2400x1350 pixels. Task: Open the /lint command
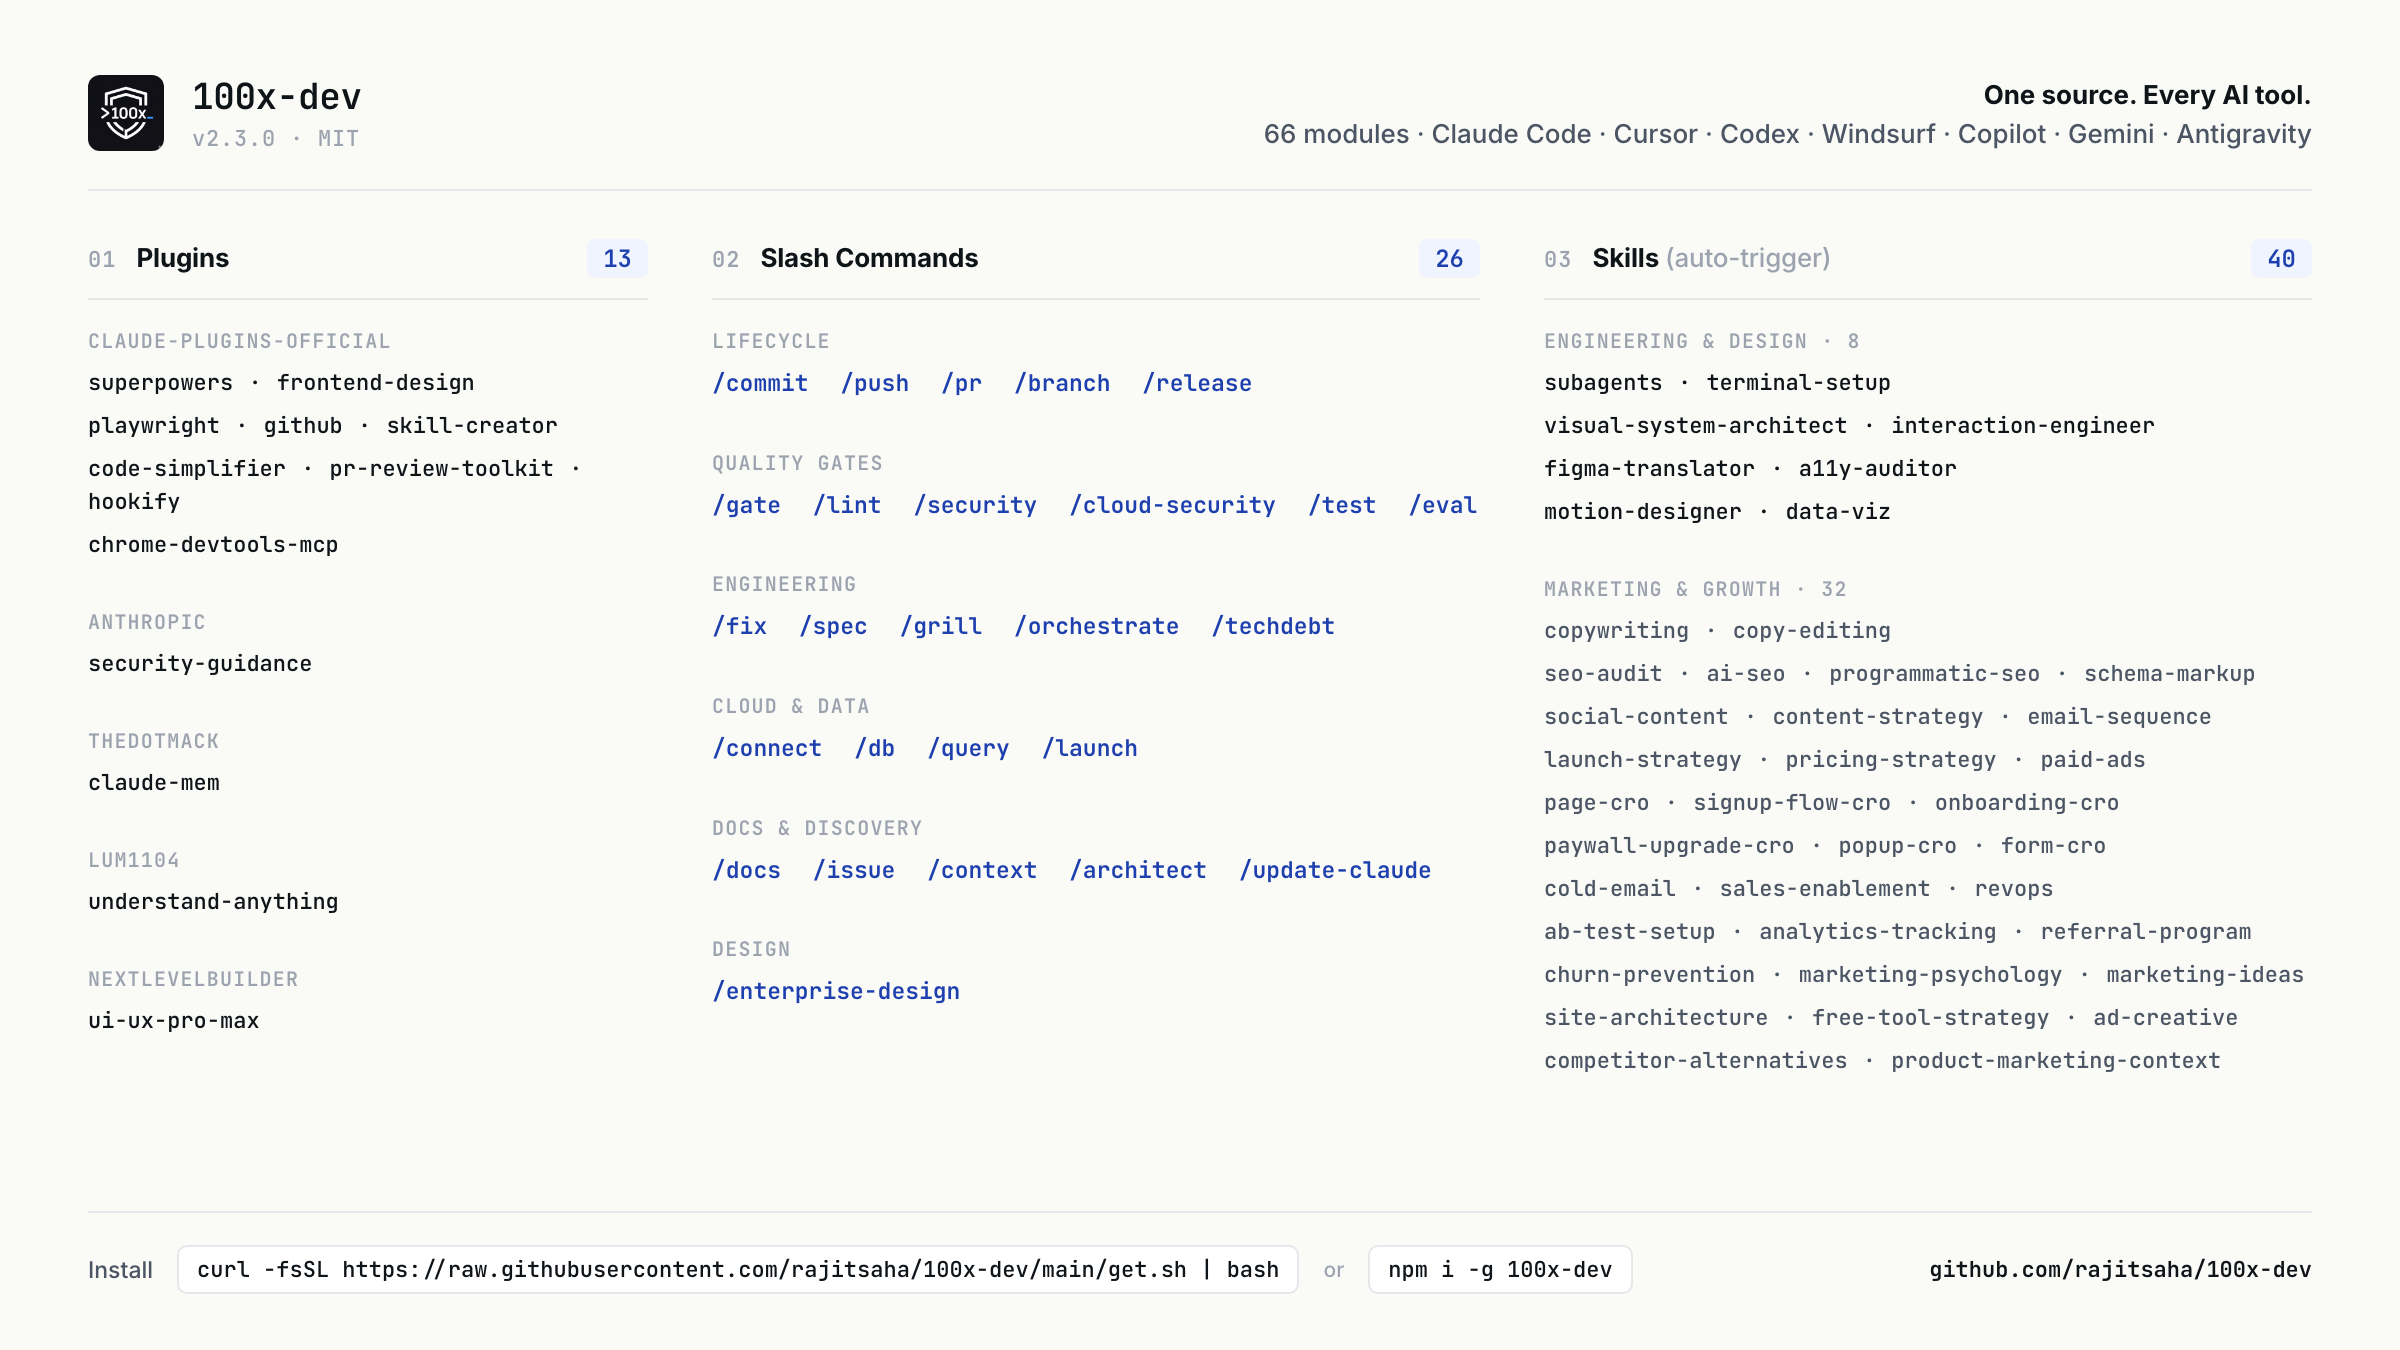[x=847, y=505]
